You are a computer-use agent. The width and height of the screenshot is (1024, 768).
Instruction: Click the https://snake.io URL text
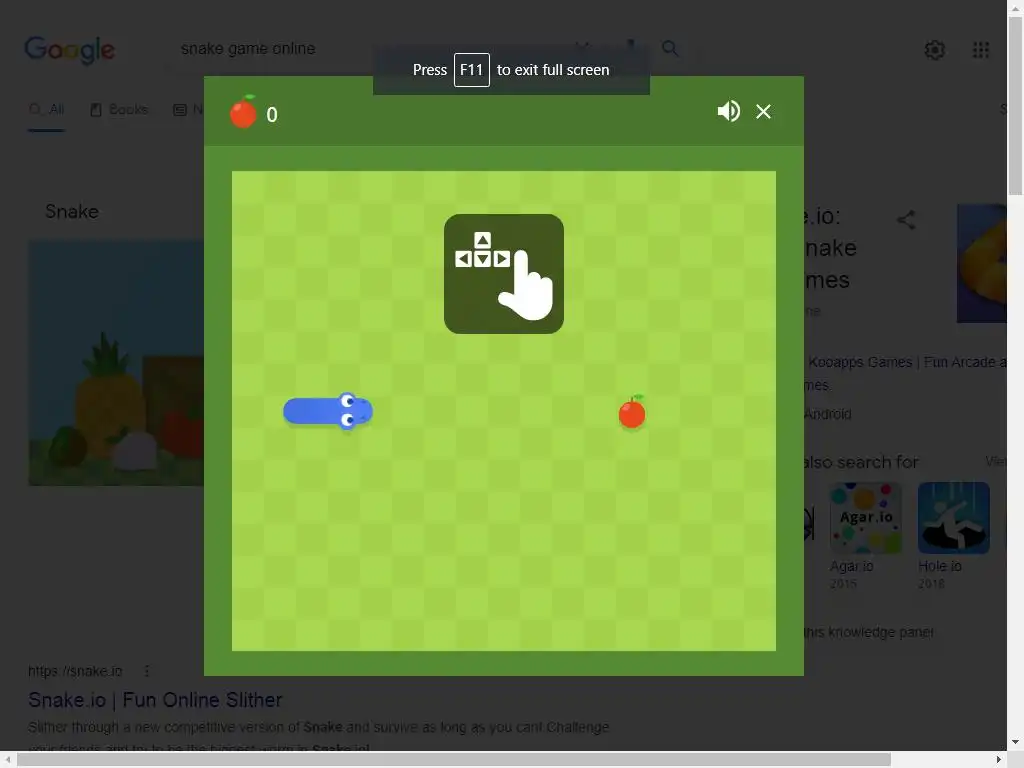(x=75, y=671)
